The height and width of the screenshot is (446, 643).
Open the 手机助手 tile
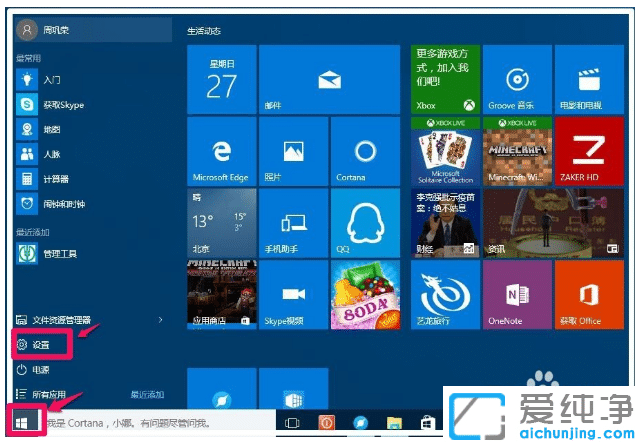[x=294, y=223]
